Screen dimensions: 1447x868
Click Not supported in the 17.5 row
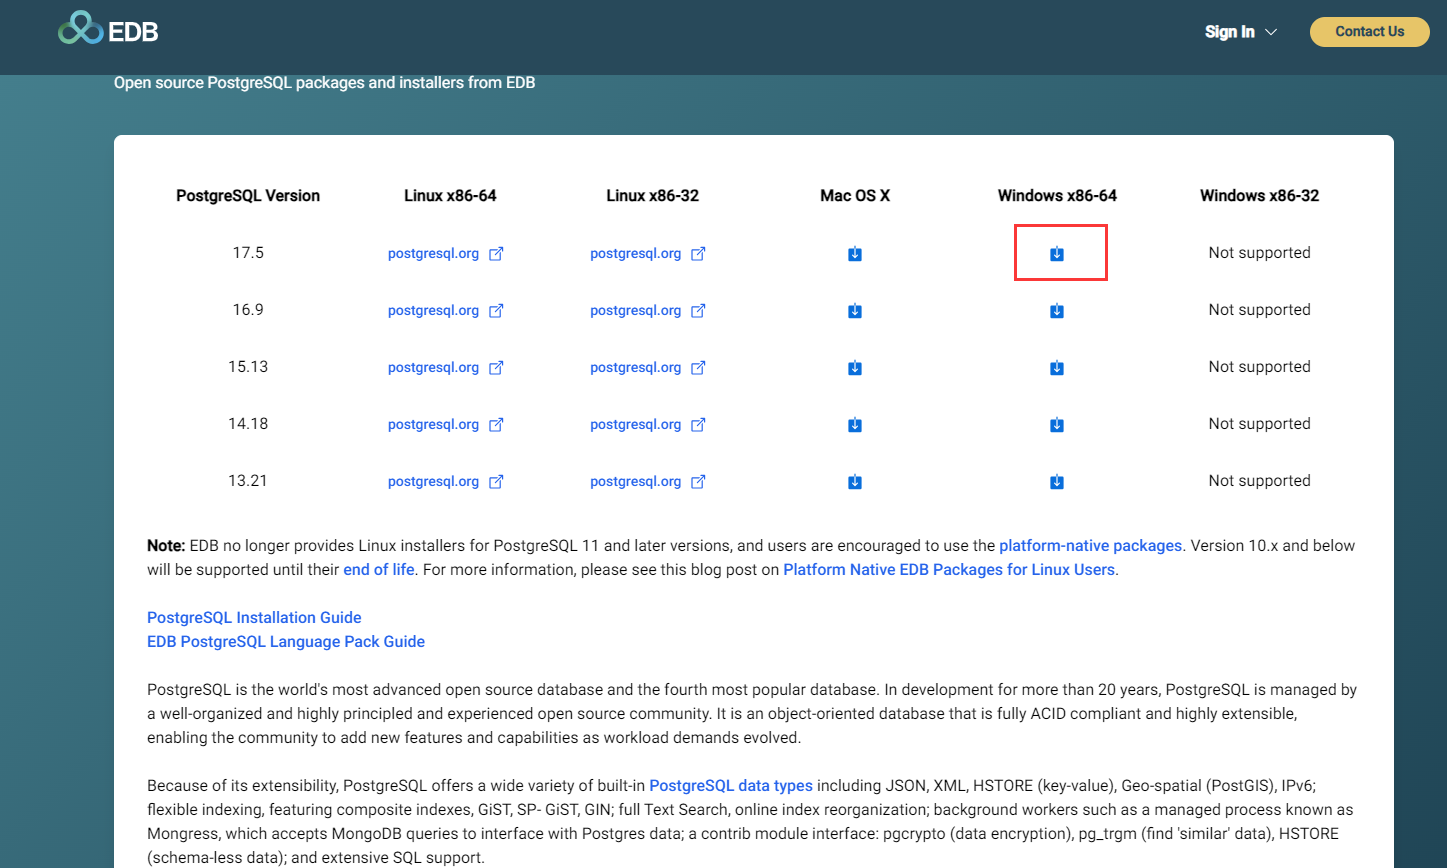point(1260,253)
